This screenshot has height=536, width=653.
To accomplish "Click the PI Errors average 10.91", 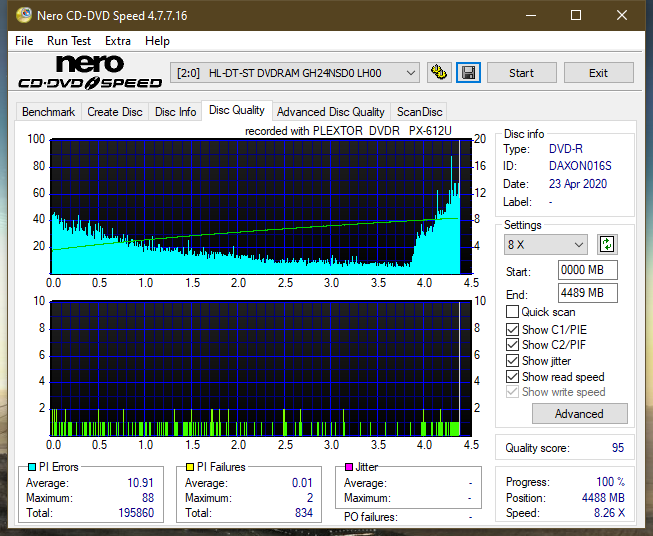I will pos(140,483).
